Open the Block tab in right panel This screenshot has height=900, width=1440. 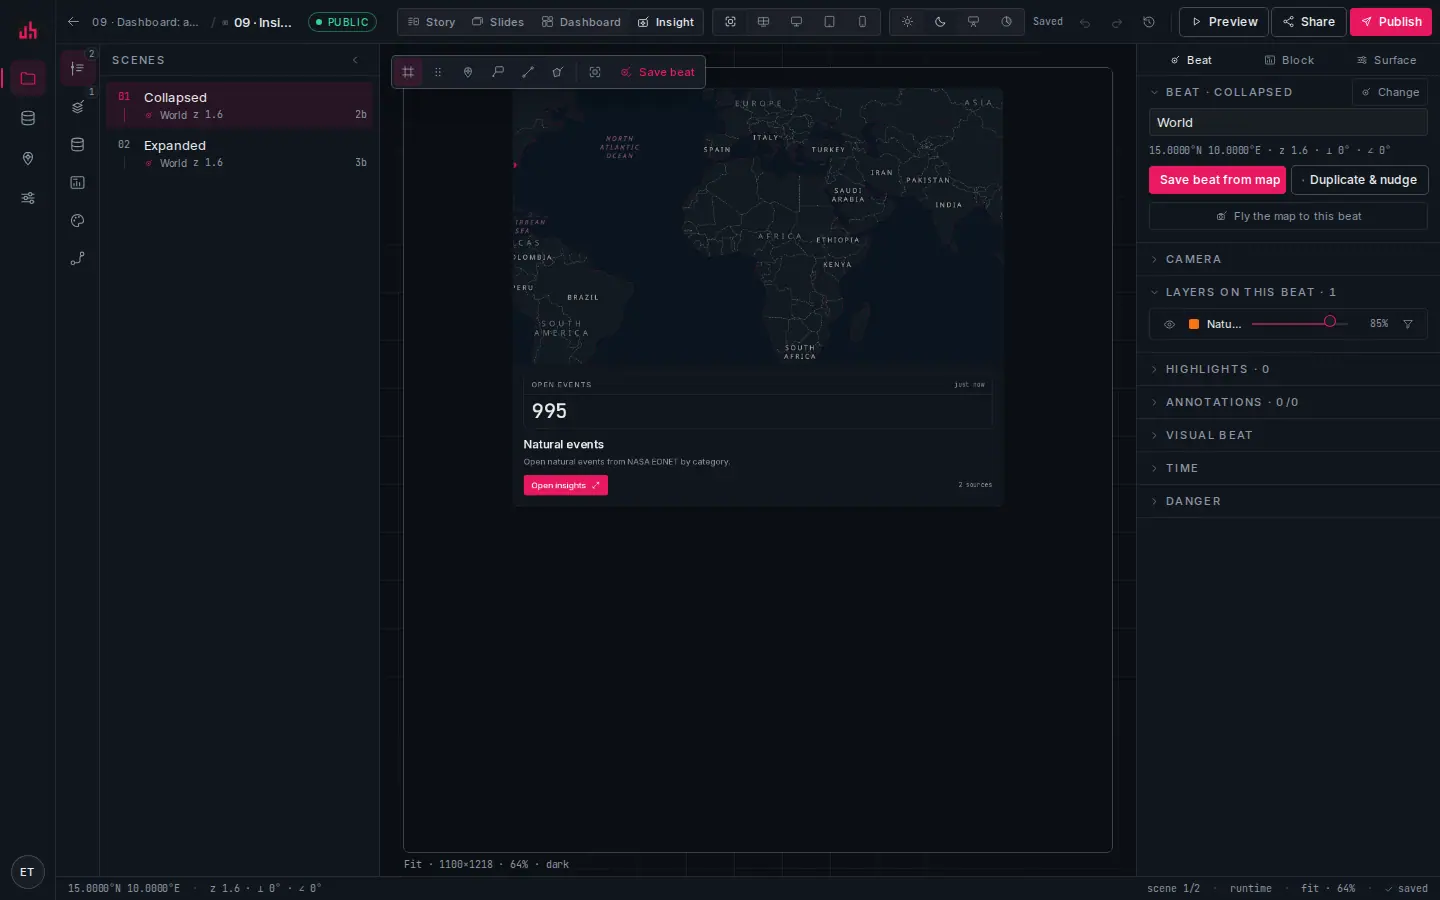(1289, 60)
